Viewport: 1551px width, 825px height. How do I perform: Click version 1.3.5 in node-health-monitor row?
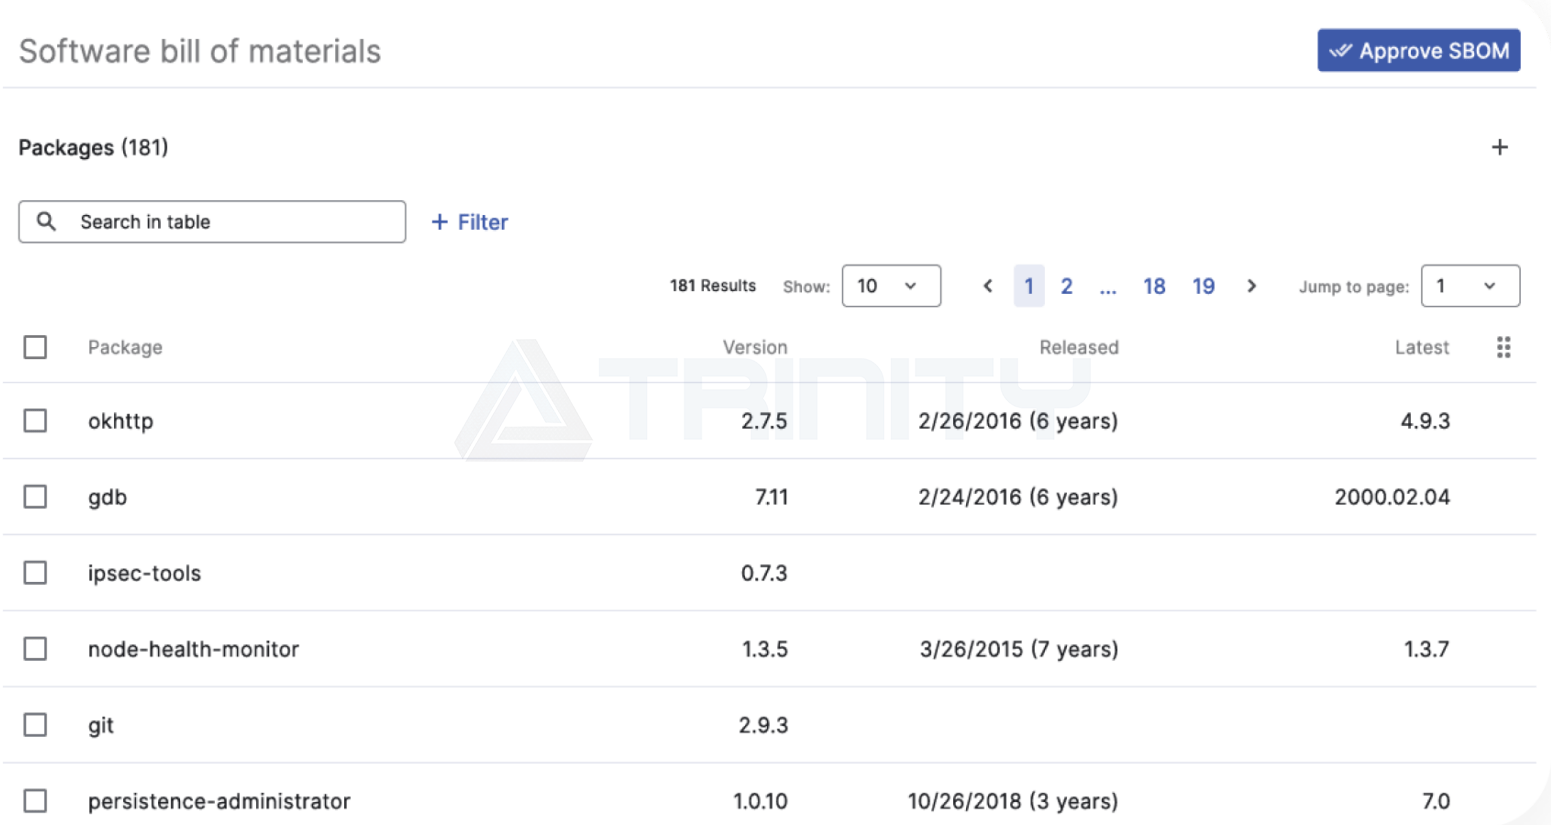(765, 649)
